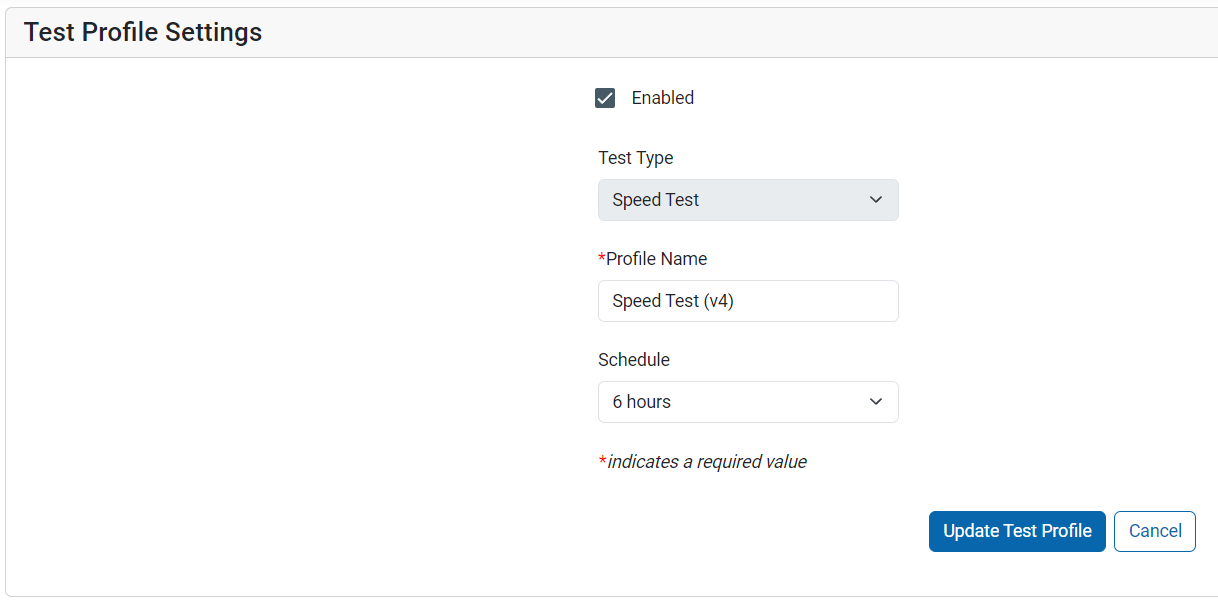The image size is (1218, 602).
Task: Click the Schedule label
Action: coord(634,360)
